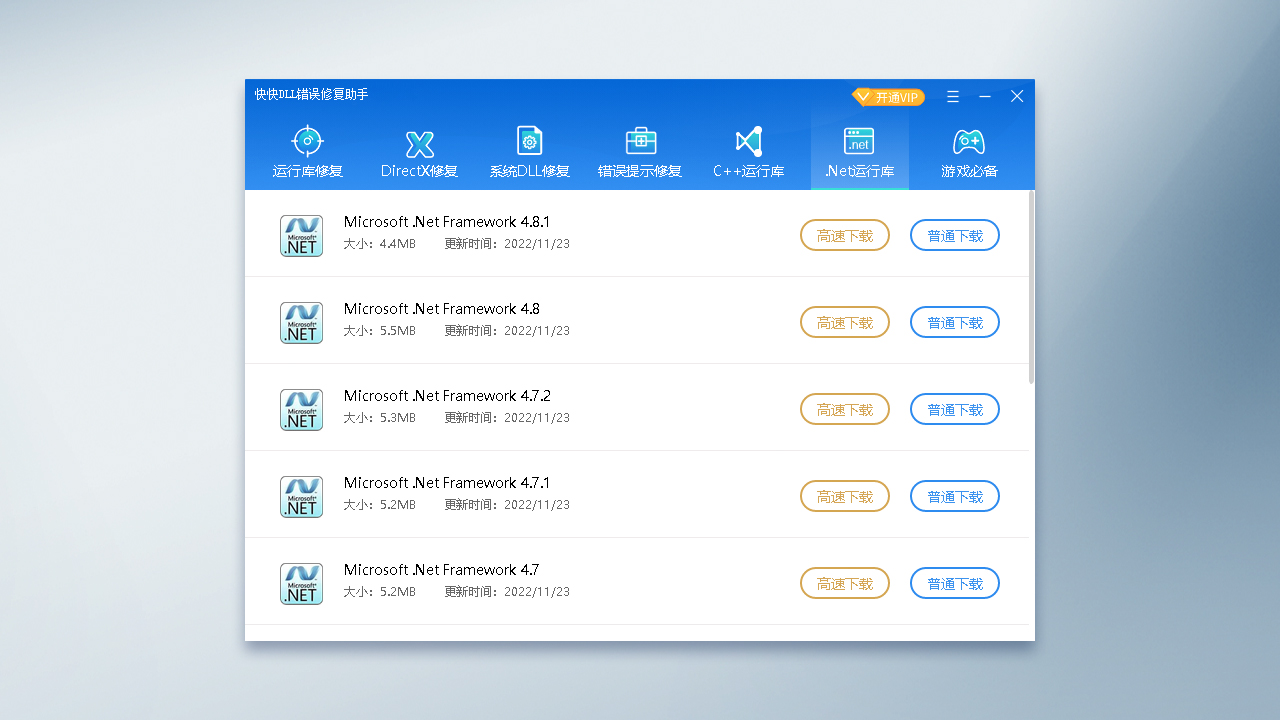Select the .Net运行库 tab

(859, 152)
